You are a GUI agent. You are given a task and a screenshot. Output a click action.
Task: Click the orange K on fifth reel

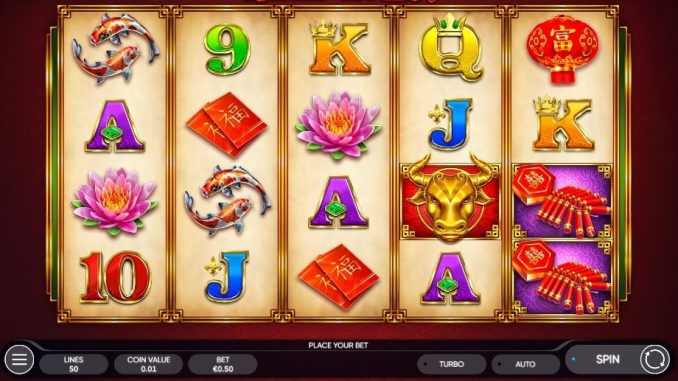pos(562,124)
